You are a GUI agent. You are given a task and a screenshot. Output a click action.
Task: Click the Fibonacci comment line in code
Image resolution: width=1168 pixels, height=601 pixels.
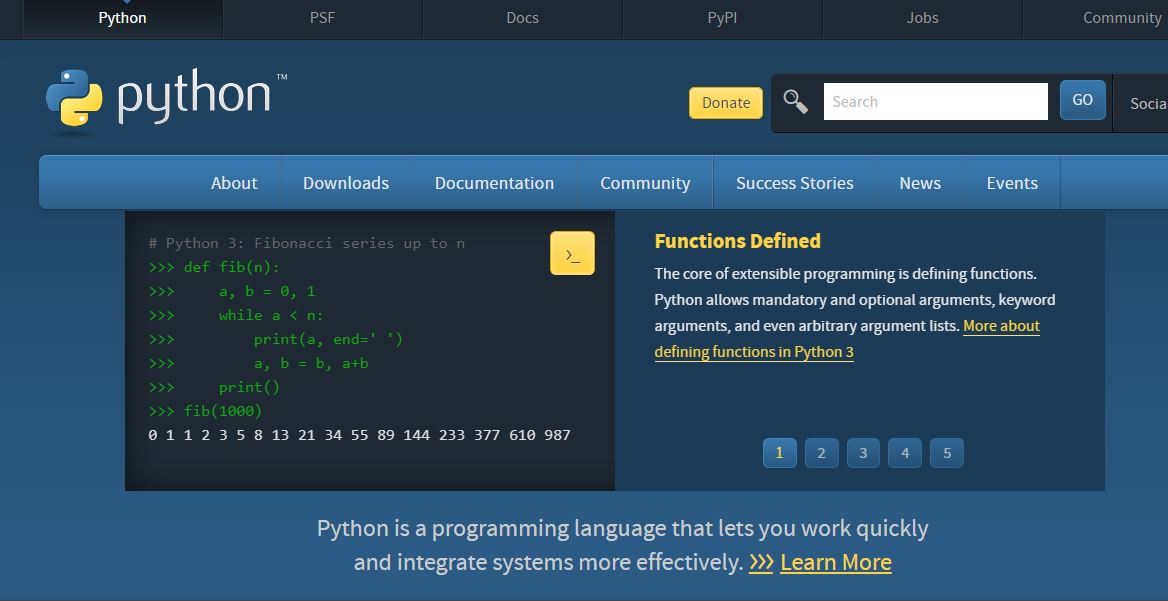307,244
